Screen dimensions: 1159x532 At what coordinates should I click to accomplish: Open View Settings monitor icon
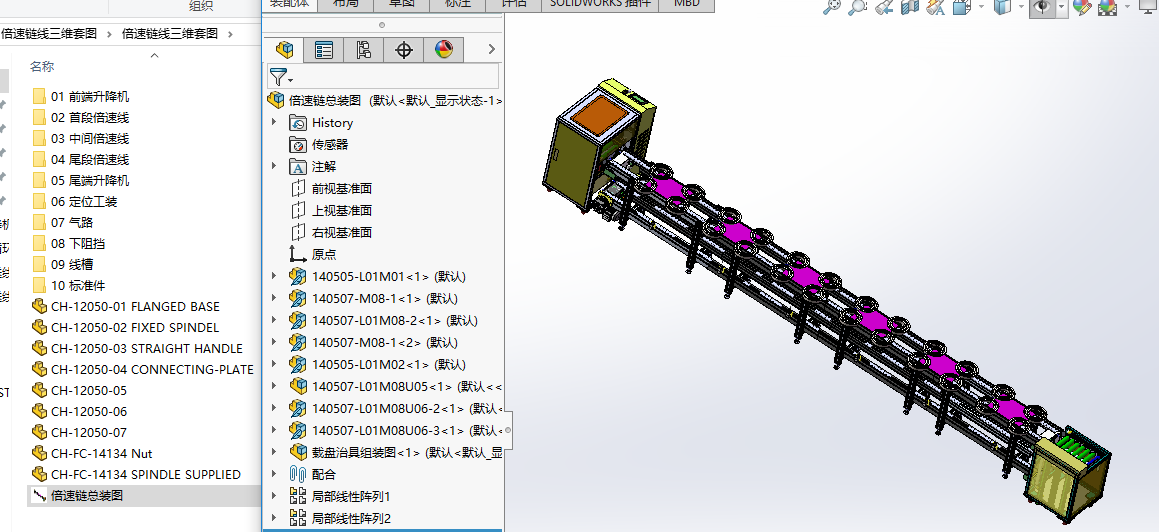click(1147, 7)
